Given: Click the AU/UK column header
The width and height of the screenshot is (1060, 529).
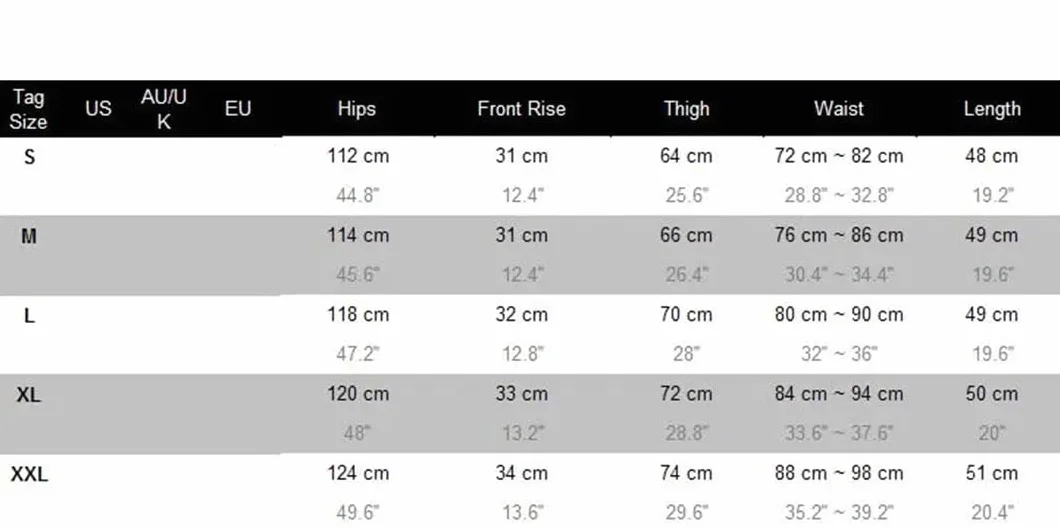Looking at the screenshot, I should tap(164, 109).
